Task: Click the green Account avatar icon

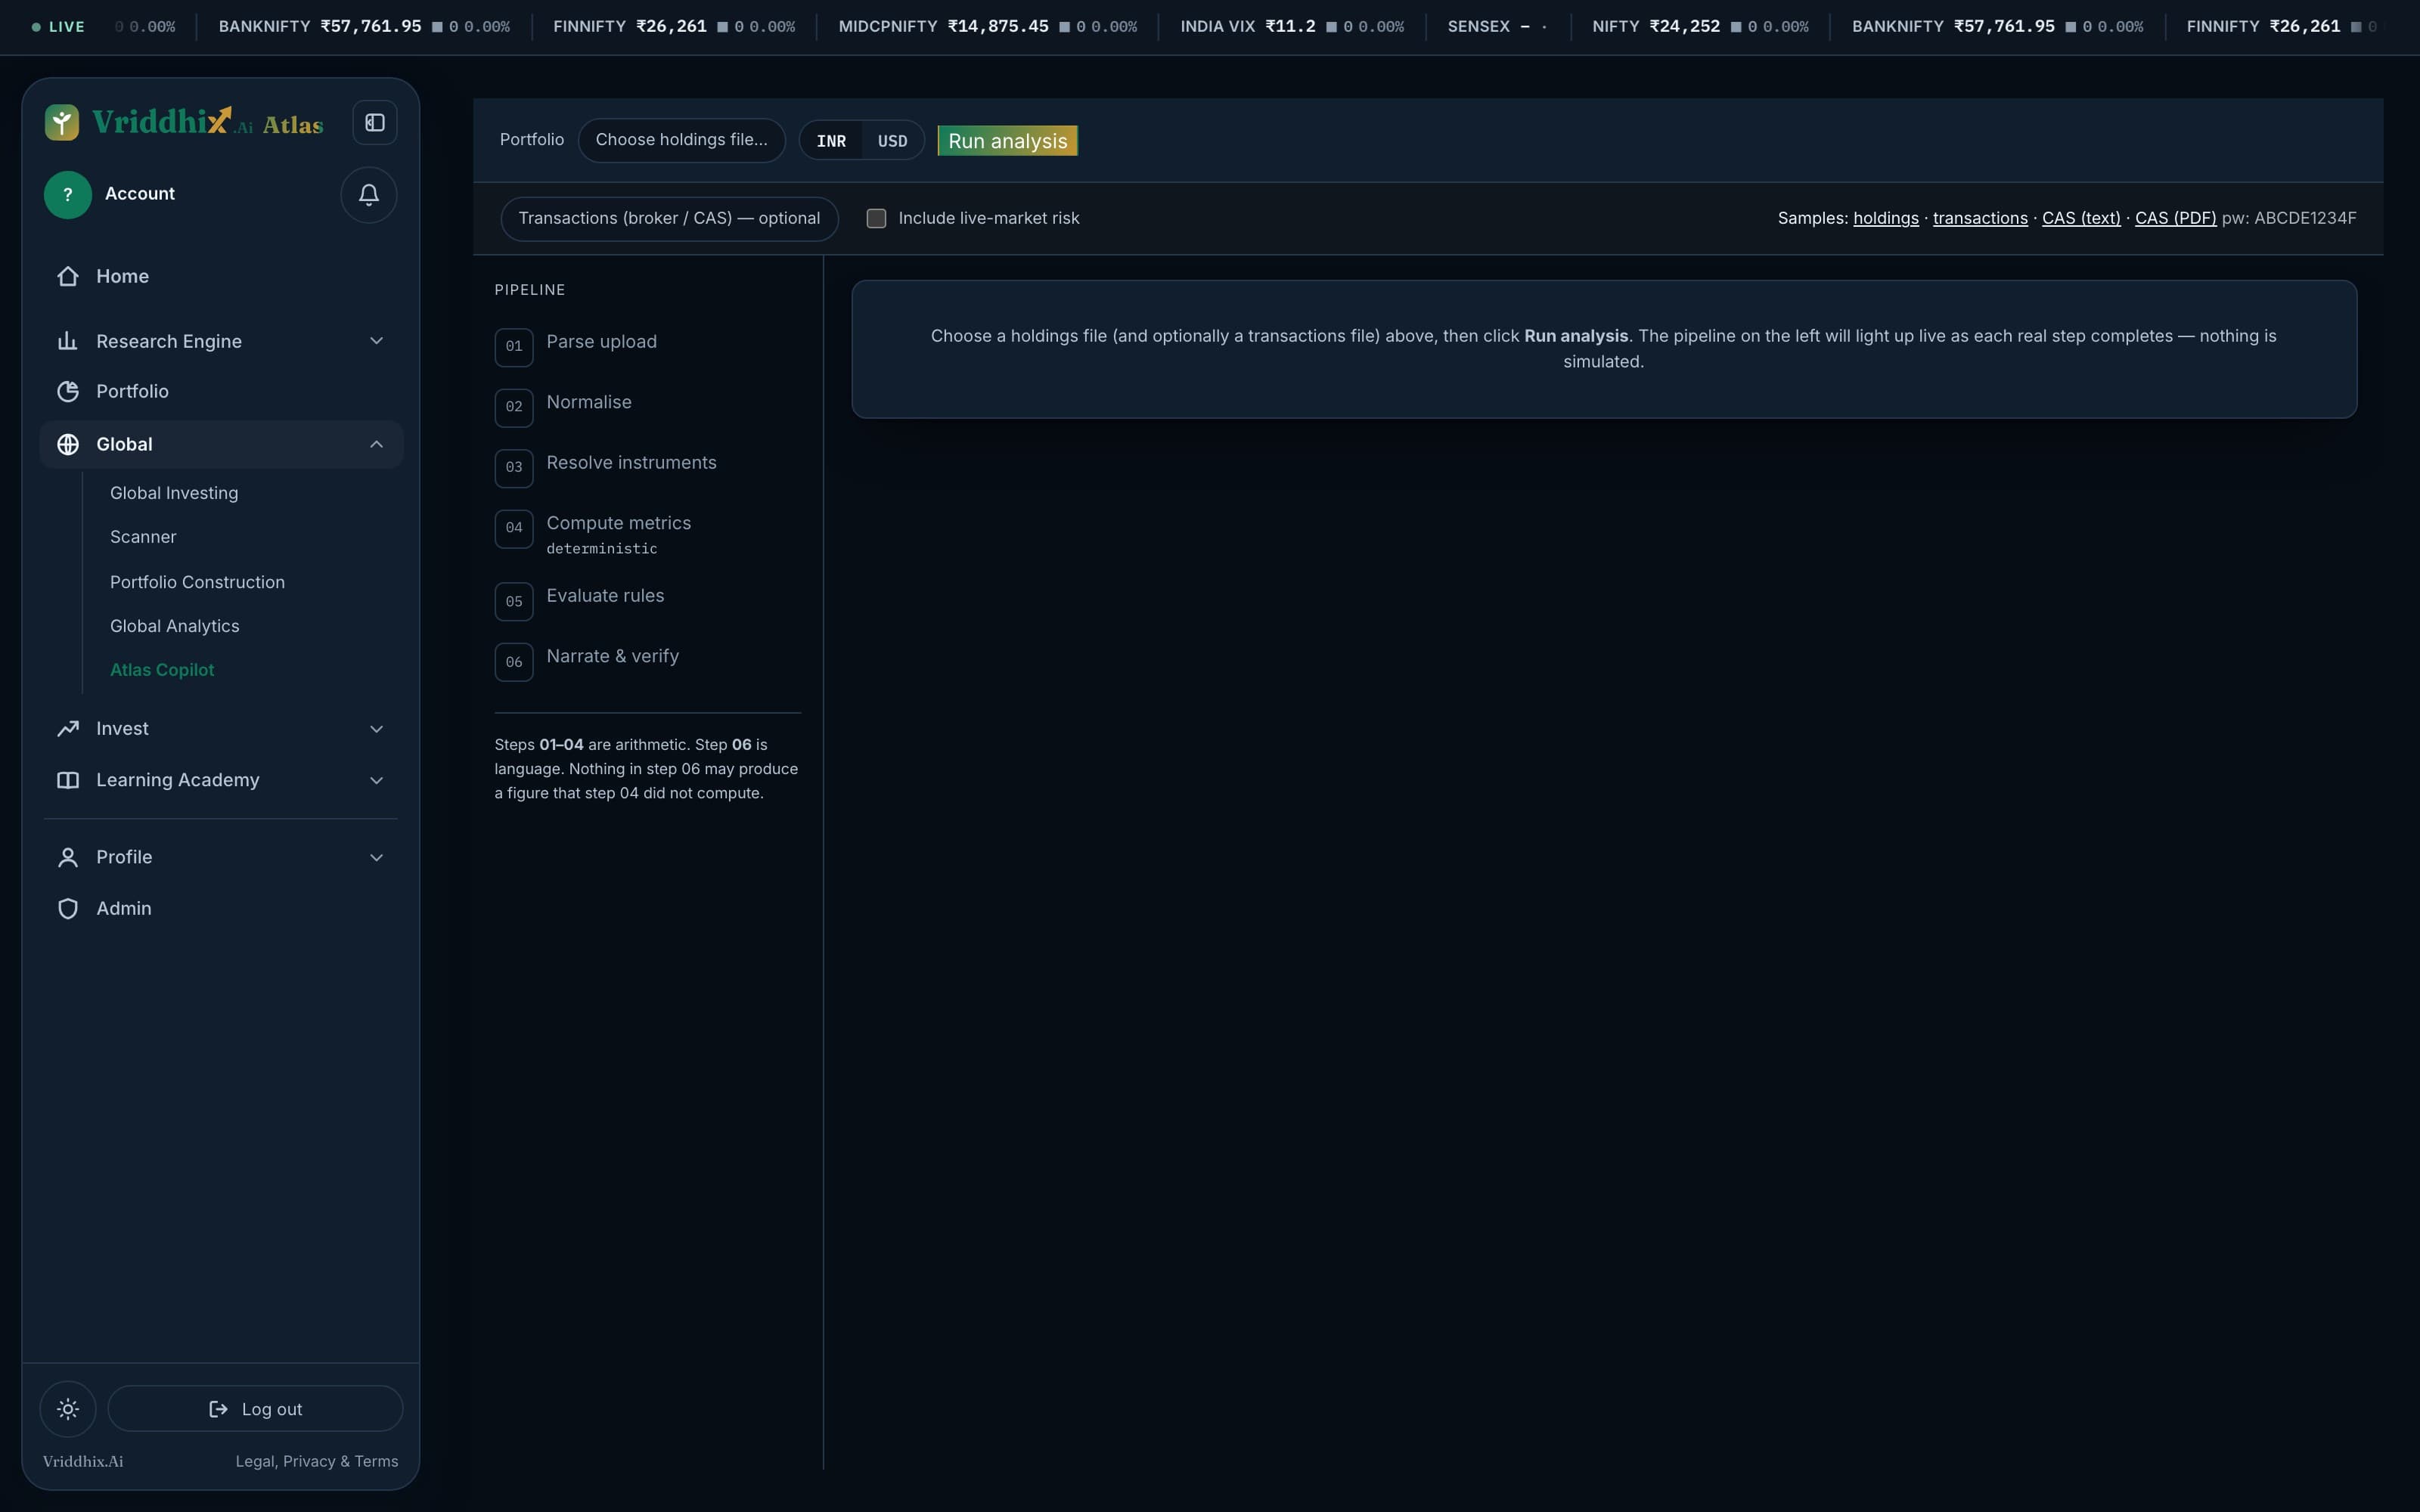Action: tap(68, 195)
